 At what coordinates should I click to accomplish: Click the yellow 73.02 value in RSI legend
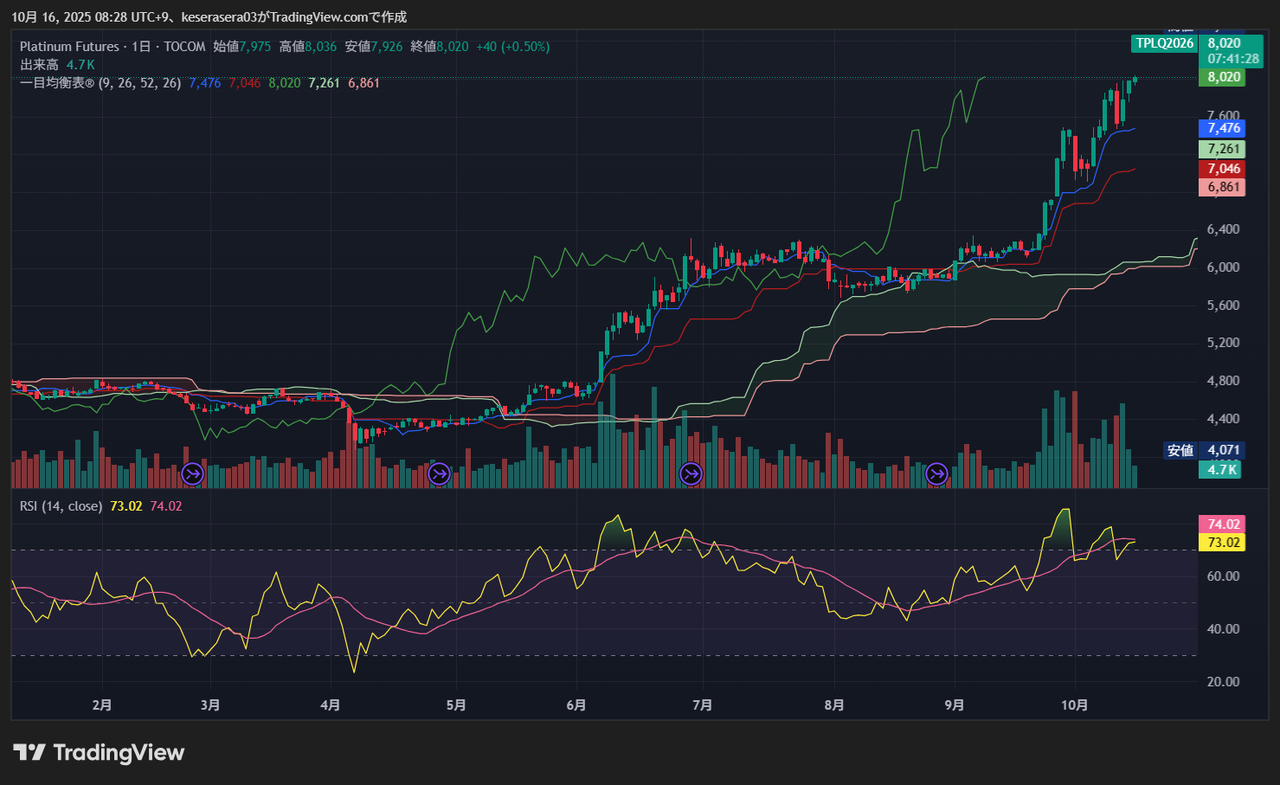click(126, 506)
